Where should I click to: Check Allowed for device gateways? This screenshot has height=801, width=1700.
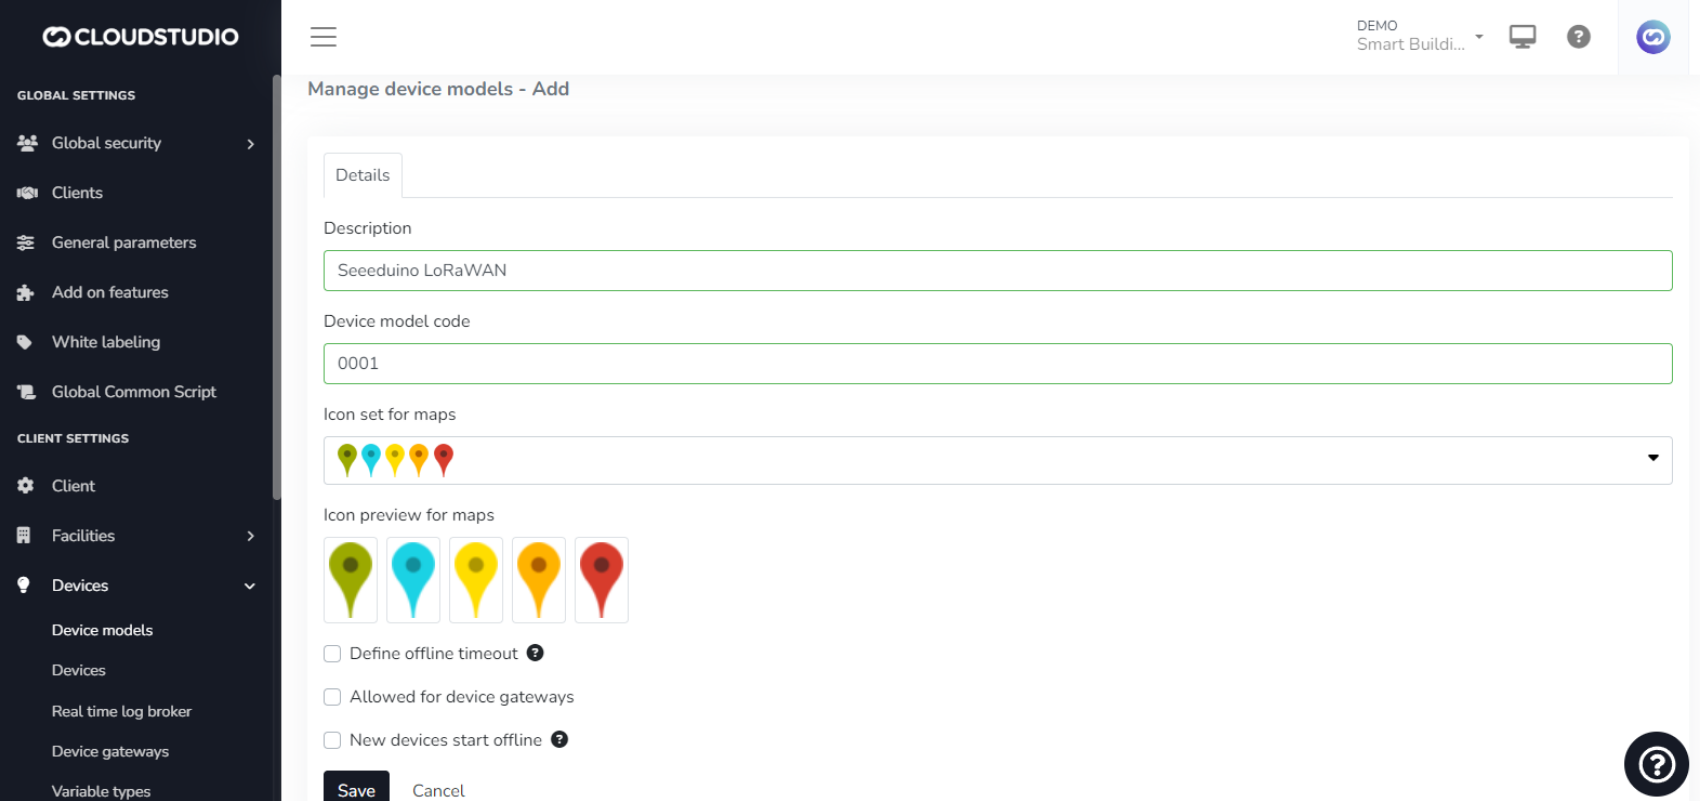pyautogui.click(x=333, y=697)
